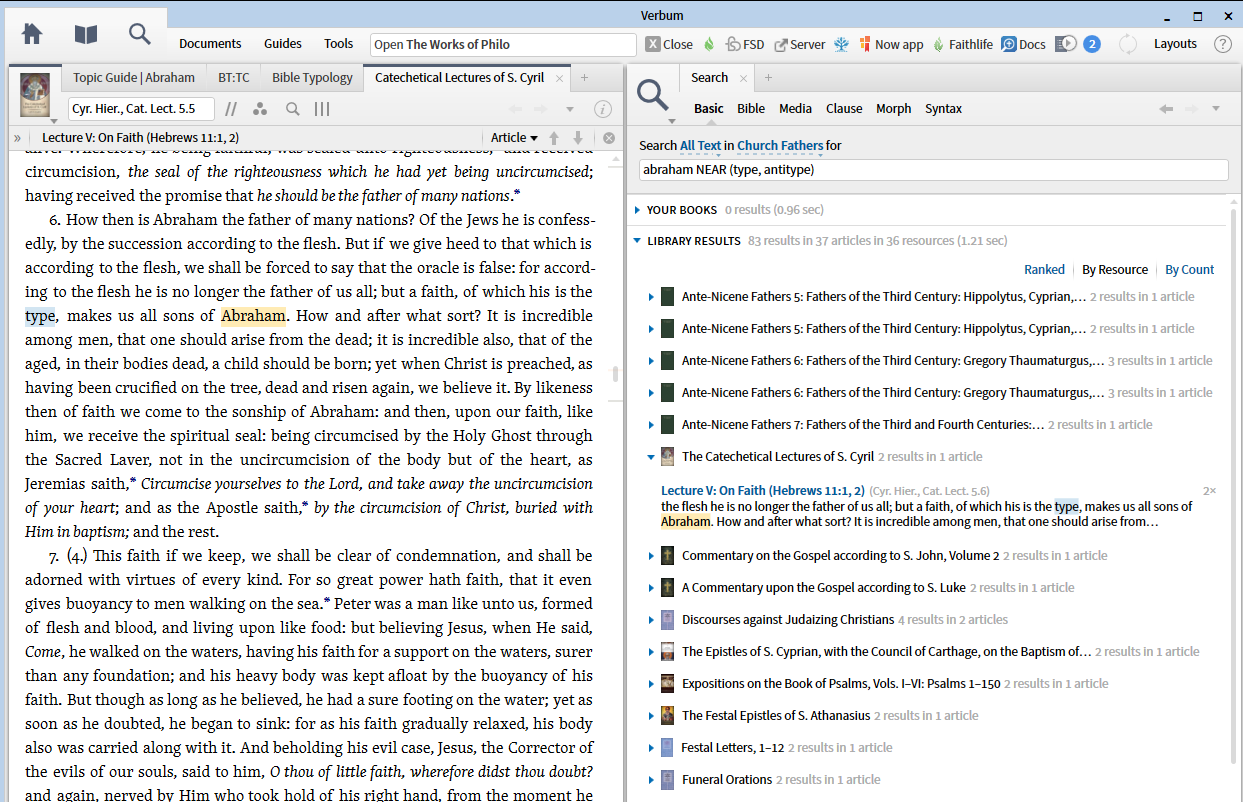Launch the Now app shortcut
1243x802 pixels.
(x=891, y=44)
